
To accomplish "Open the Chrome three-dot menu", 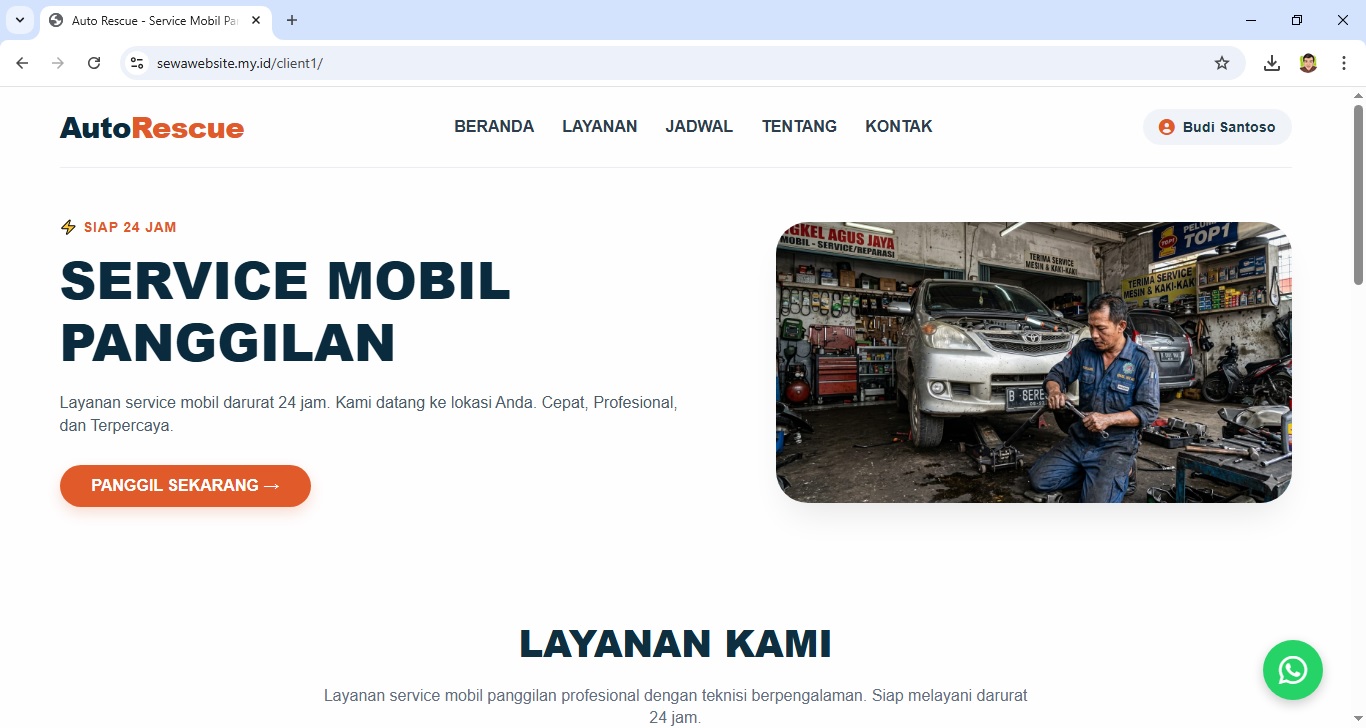I will pyautogui.click(x=1344, y=63).
